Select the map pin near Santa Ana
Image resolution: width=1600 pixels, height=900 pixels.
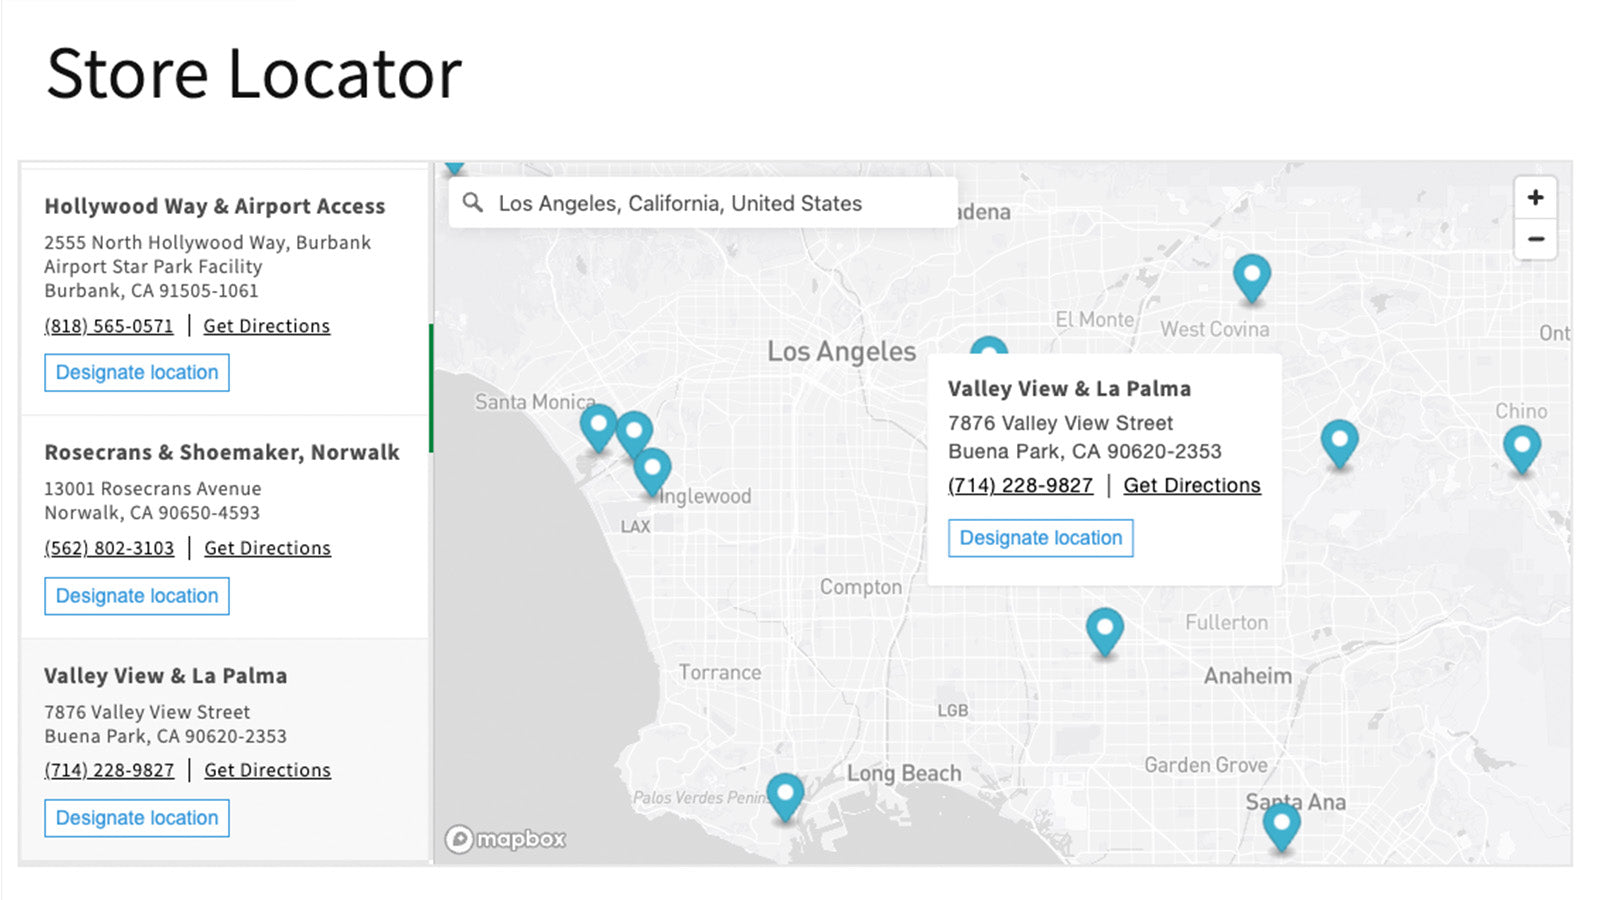[x=1282, y=821]
